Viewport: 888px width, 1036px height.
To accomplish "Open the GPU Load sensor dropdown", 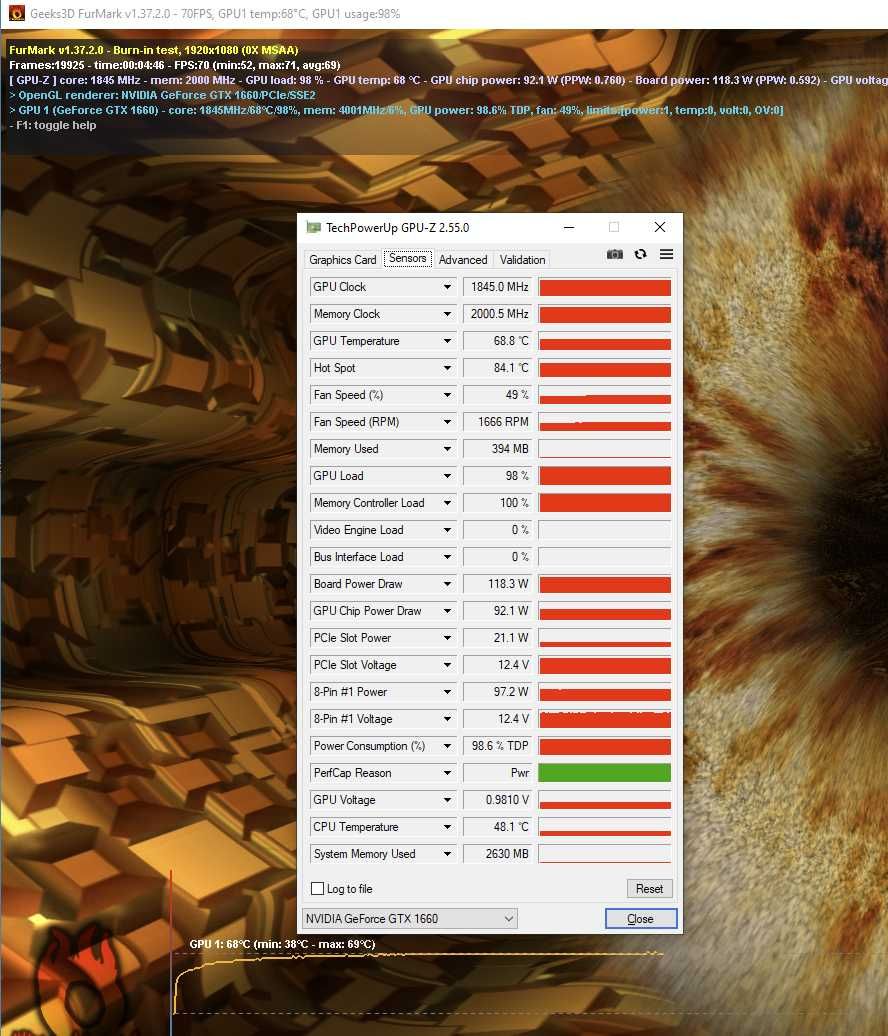I will pyautogui.click(x=447, y=476).
